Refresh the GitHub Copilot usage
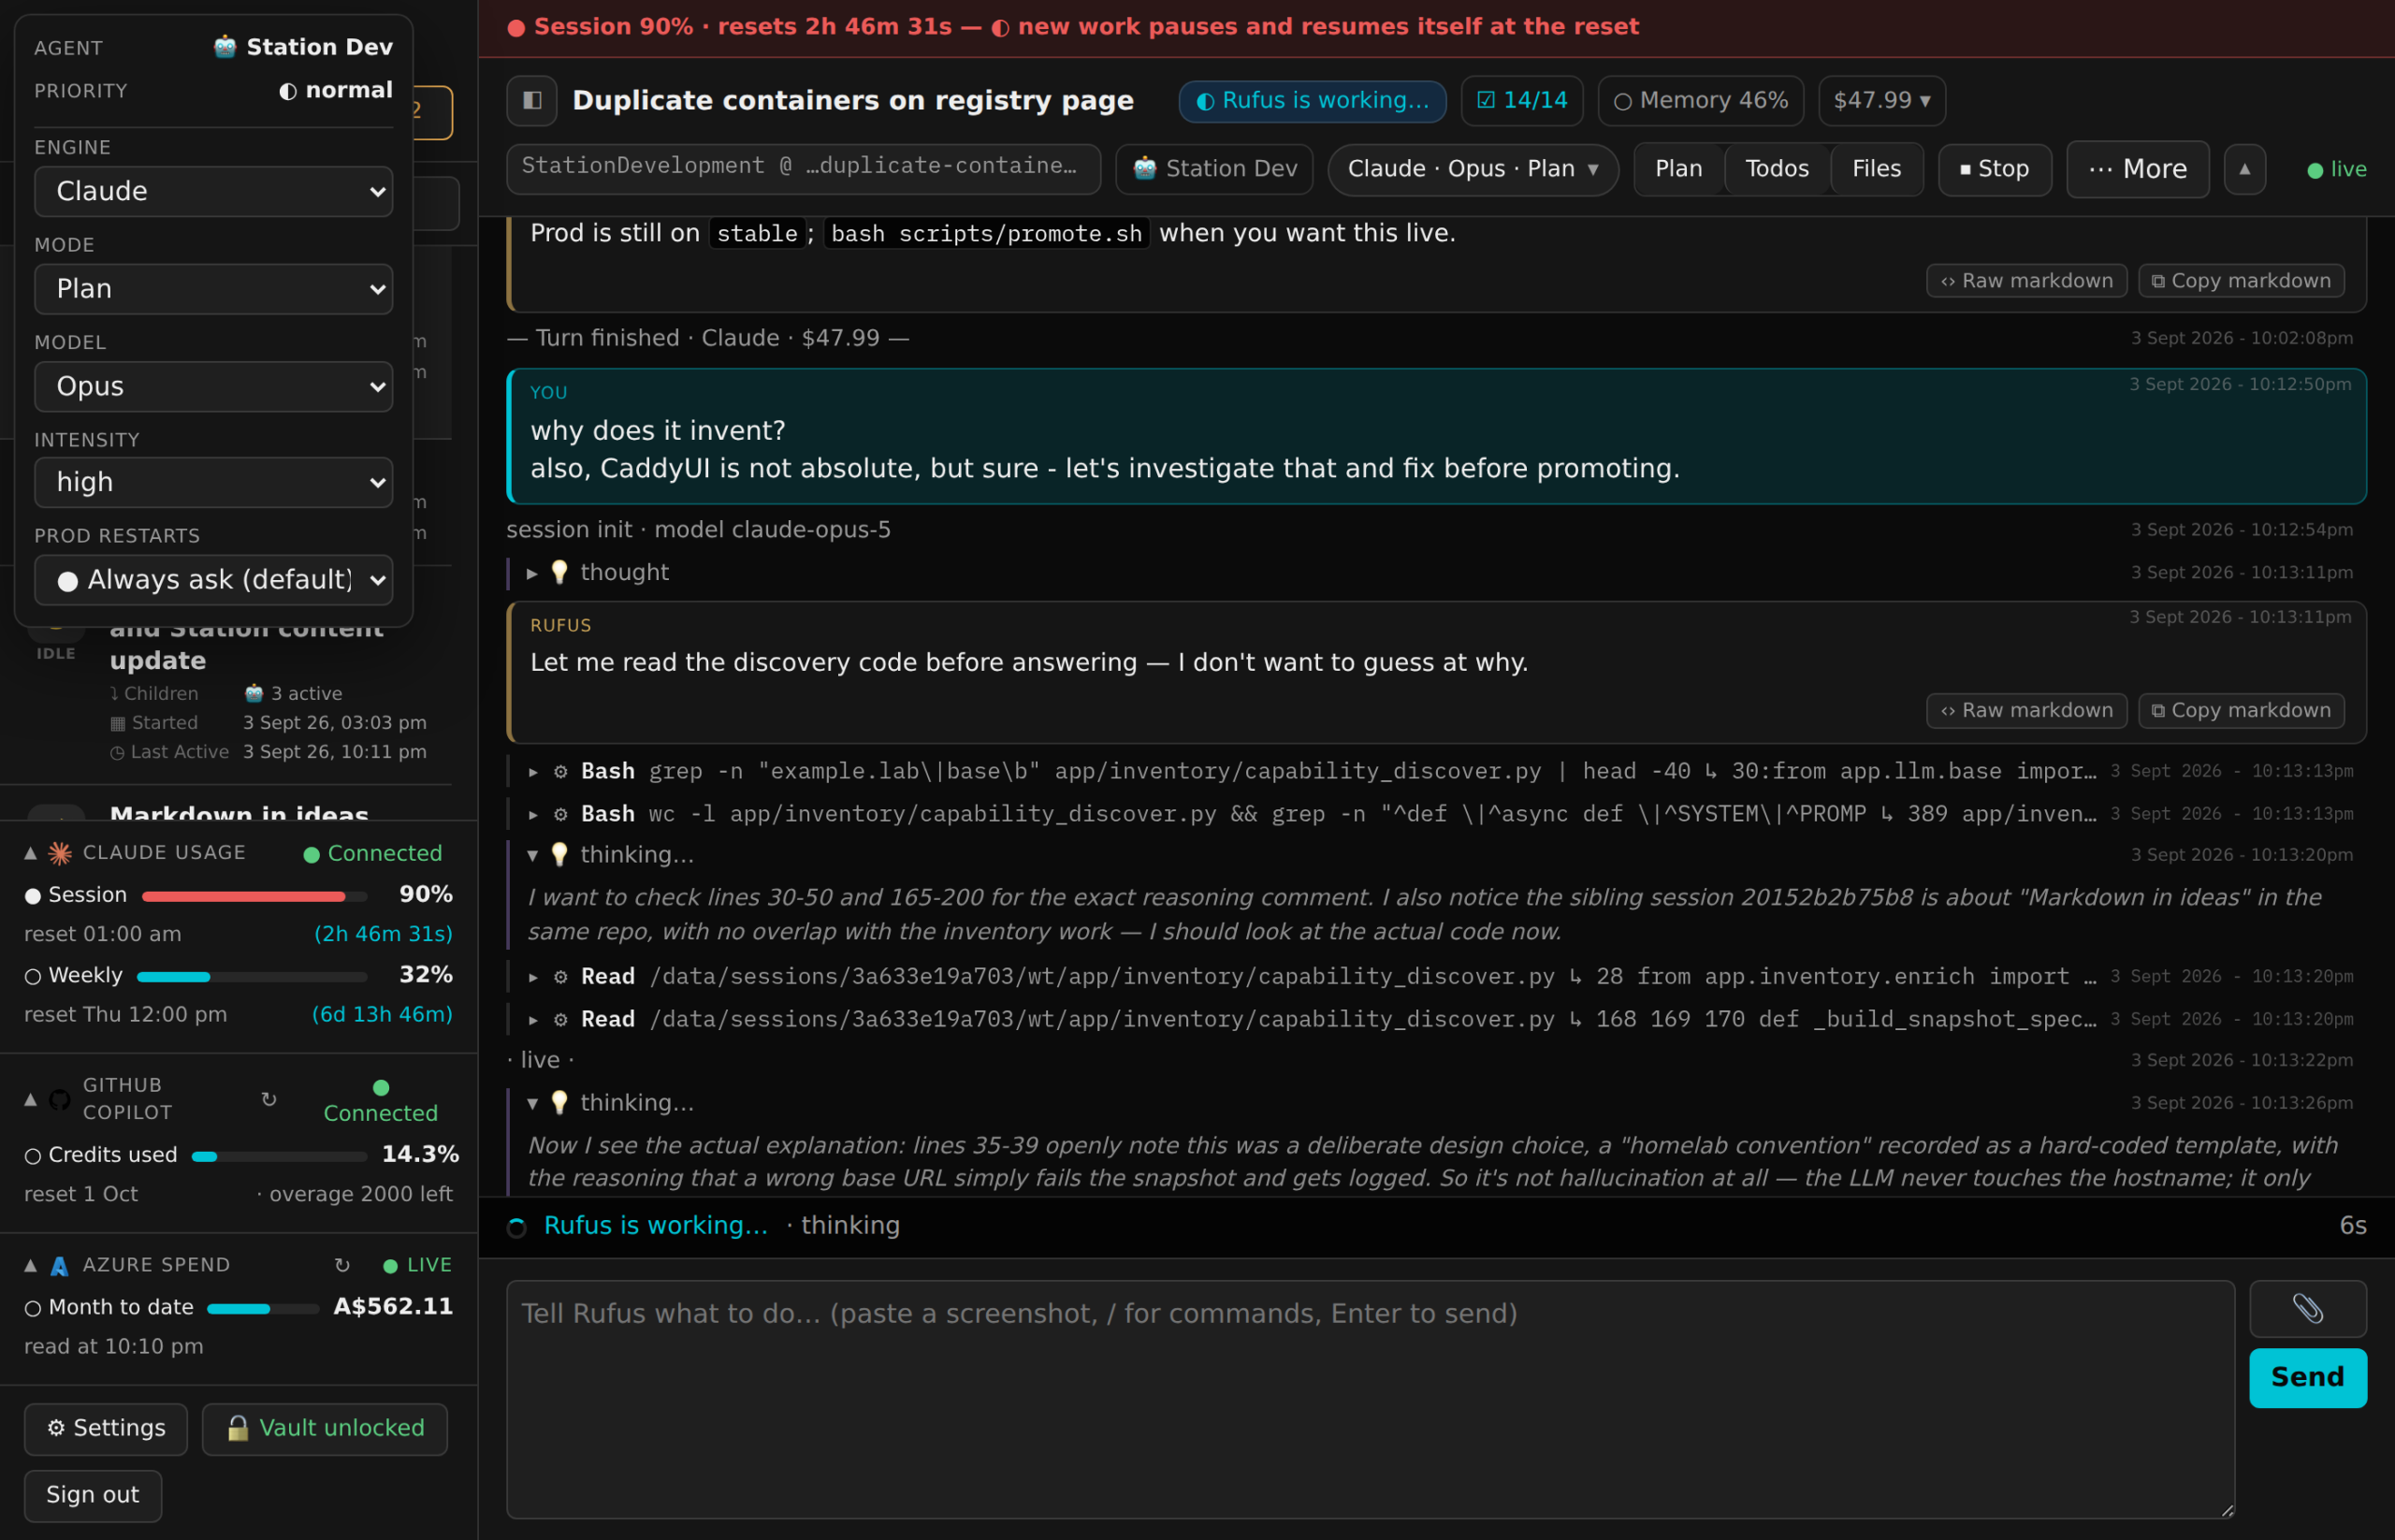This screenshot has height=1540, width=2395. pos(269,1099)
